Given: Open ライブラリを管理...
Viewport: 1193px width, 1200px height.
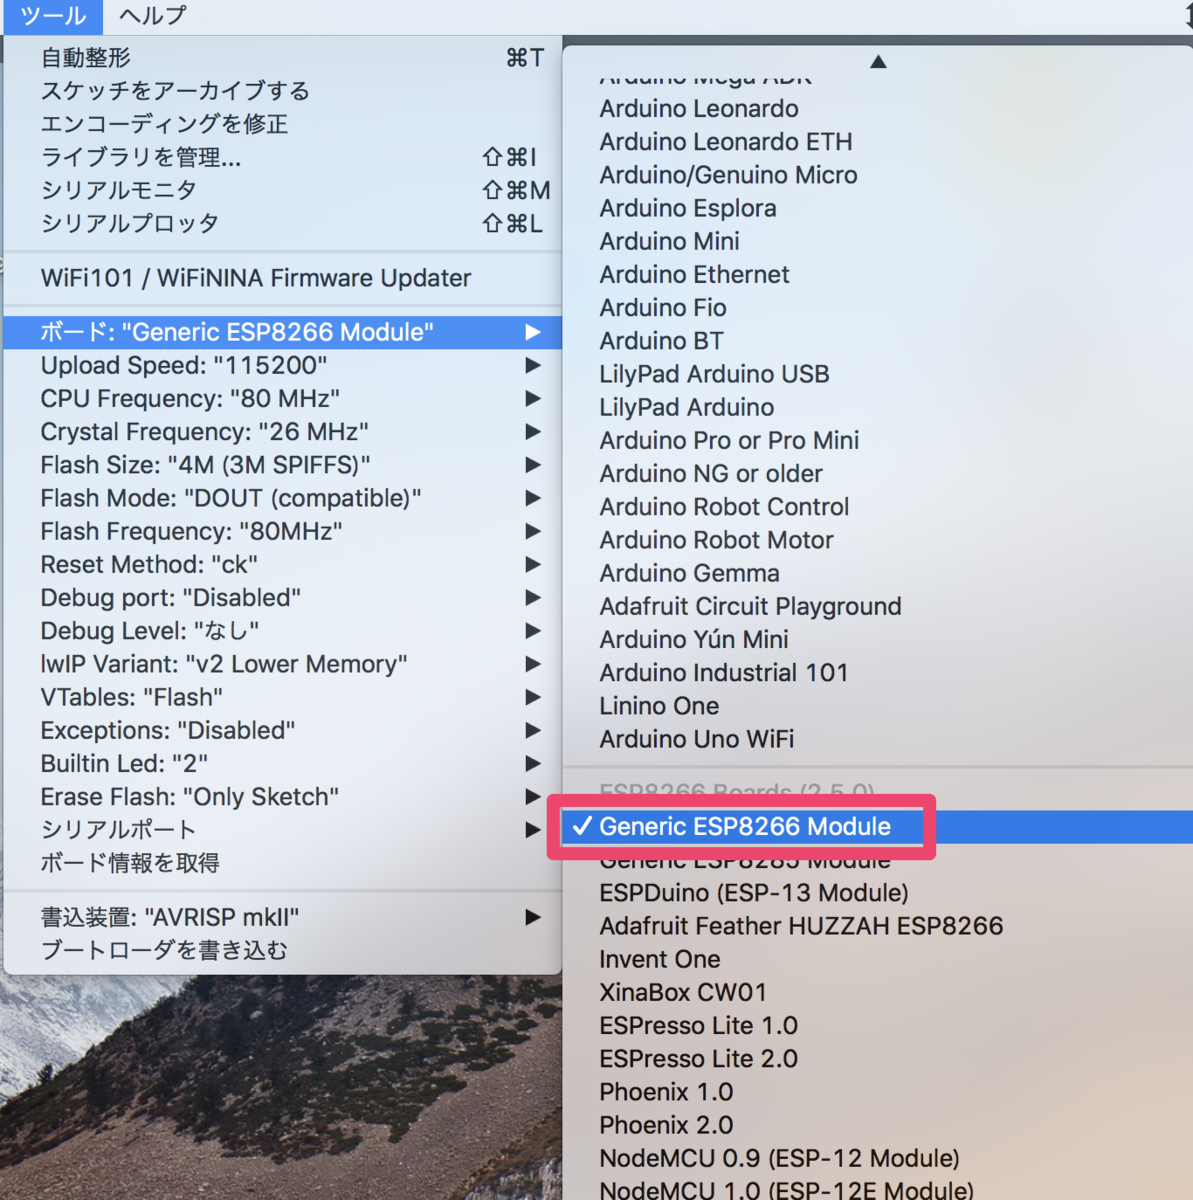Looking at the screenshot, I should [x=283, y=157].
